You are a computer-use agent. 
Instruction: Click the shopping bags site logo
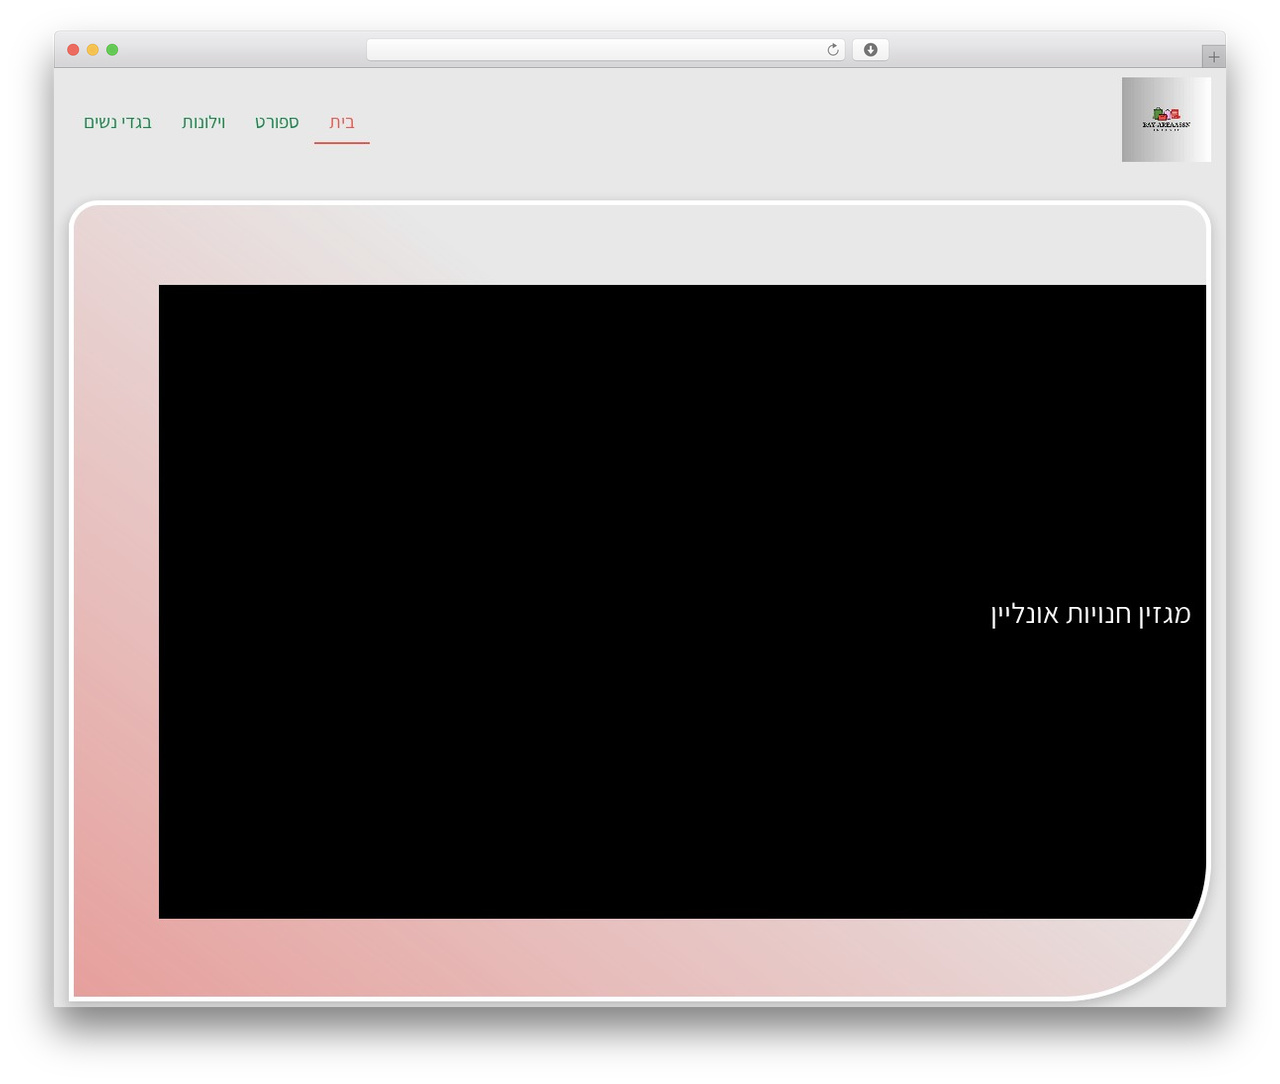point(1166,120)
